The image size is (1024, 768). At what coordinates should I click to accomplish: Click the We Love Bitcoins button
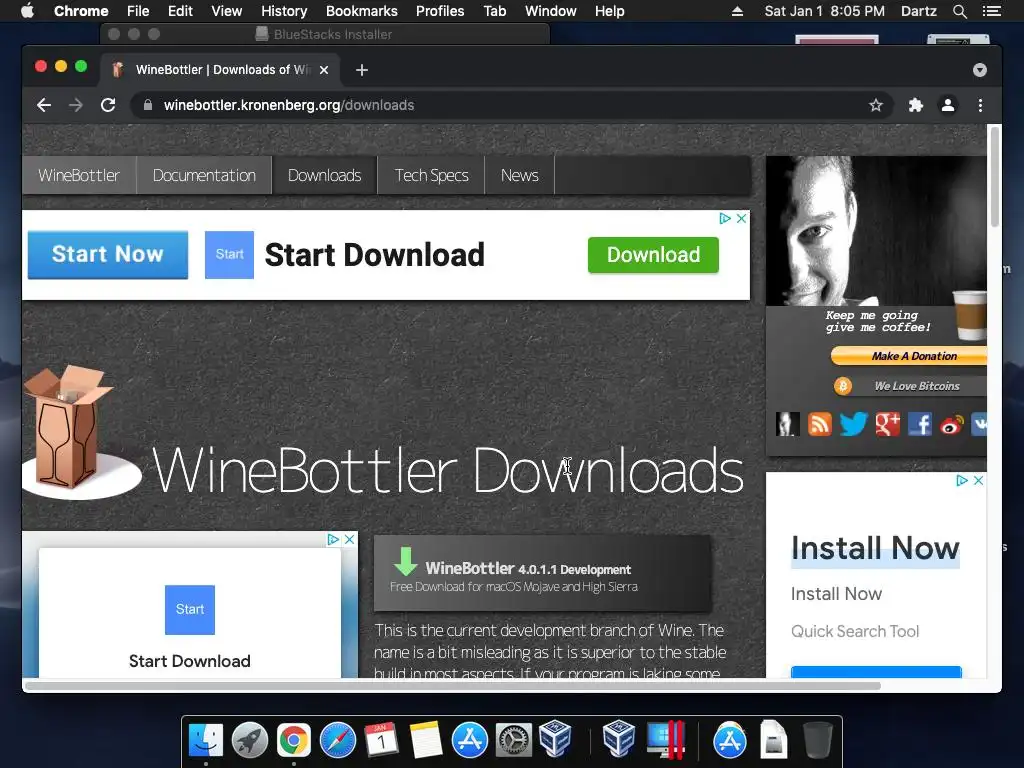910,386
